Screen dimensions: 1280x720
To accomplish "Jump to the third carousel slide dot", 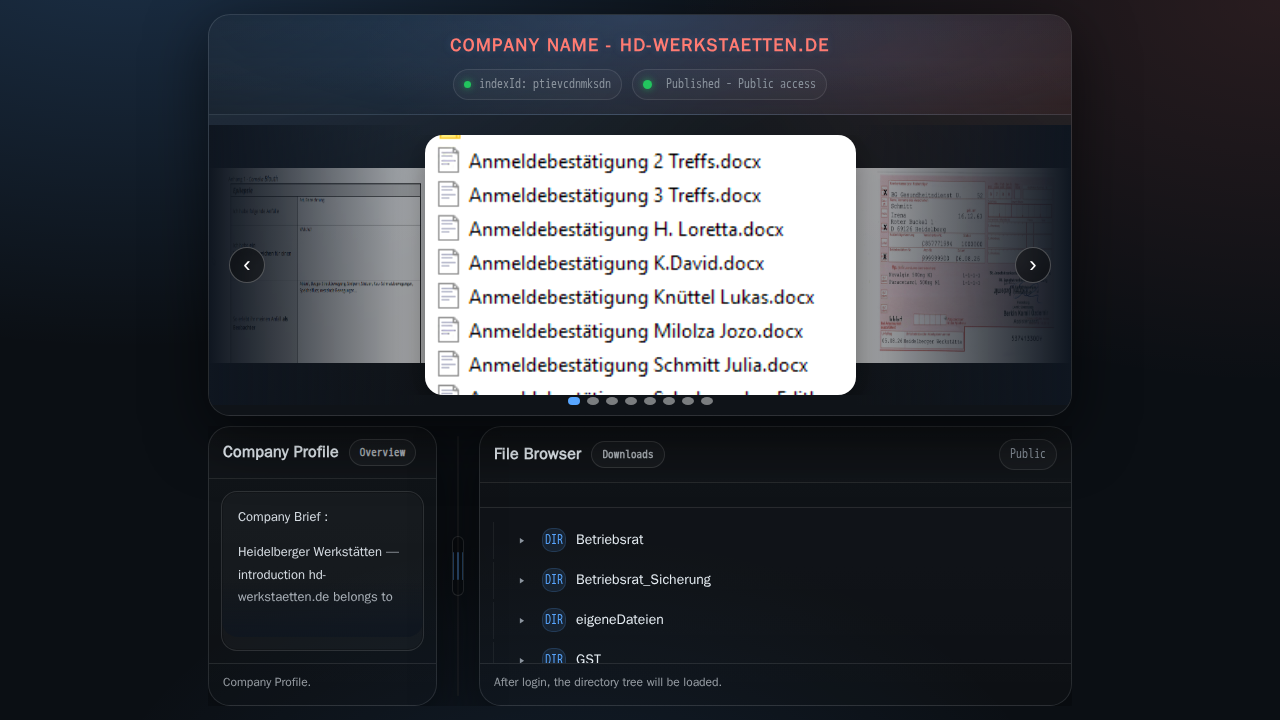I will 612,401.
